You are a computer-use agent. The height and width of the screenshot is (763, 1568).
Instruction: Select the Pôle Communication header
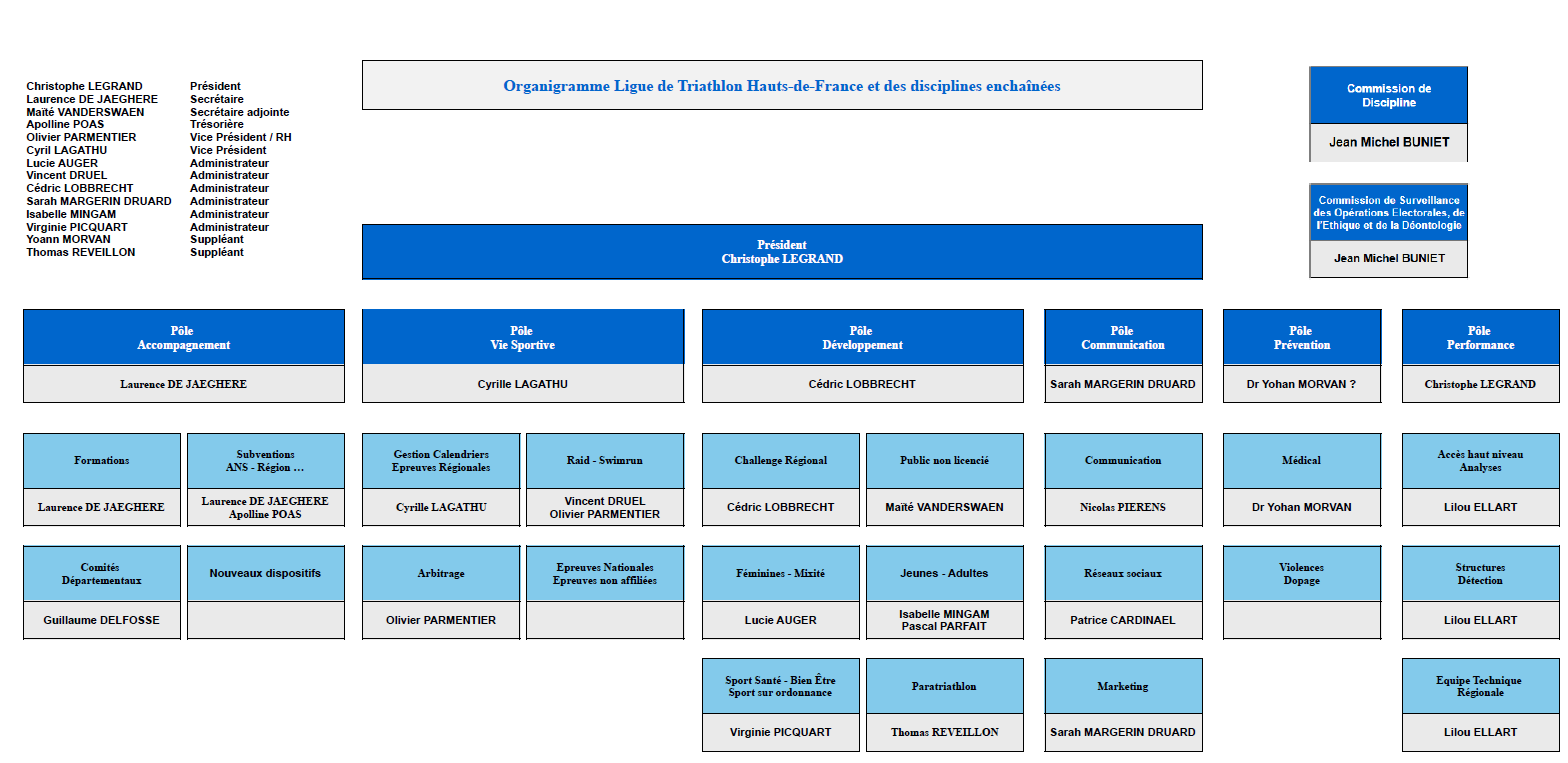tap(1122, 338)
